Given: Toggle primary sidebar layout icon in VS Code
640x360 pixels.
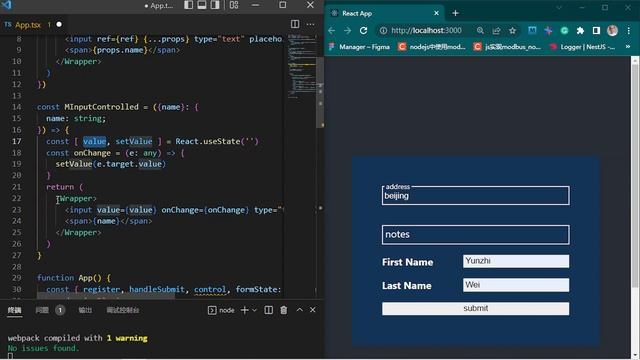Looking at the screenshot, I should (189, 5).
